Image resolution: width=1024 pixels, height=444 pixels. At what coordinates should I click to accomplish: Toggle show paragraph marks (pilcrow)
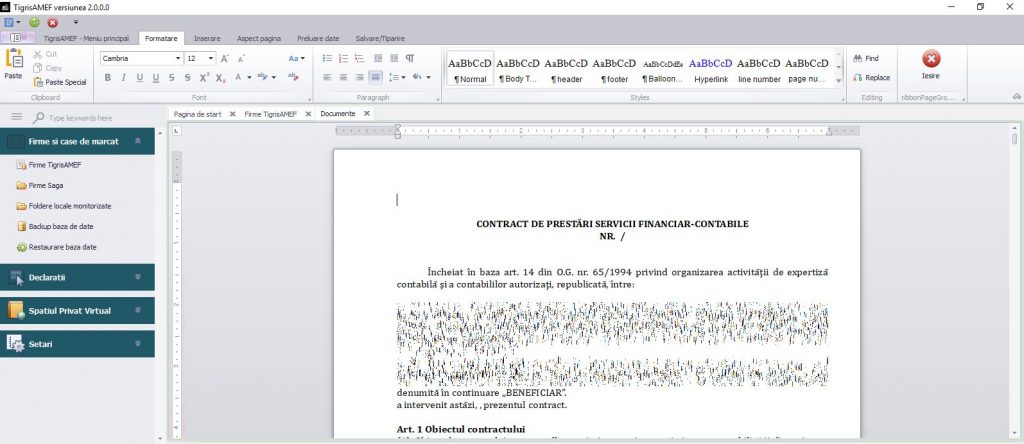point(410,58)
